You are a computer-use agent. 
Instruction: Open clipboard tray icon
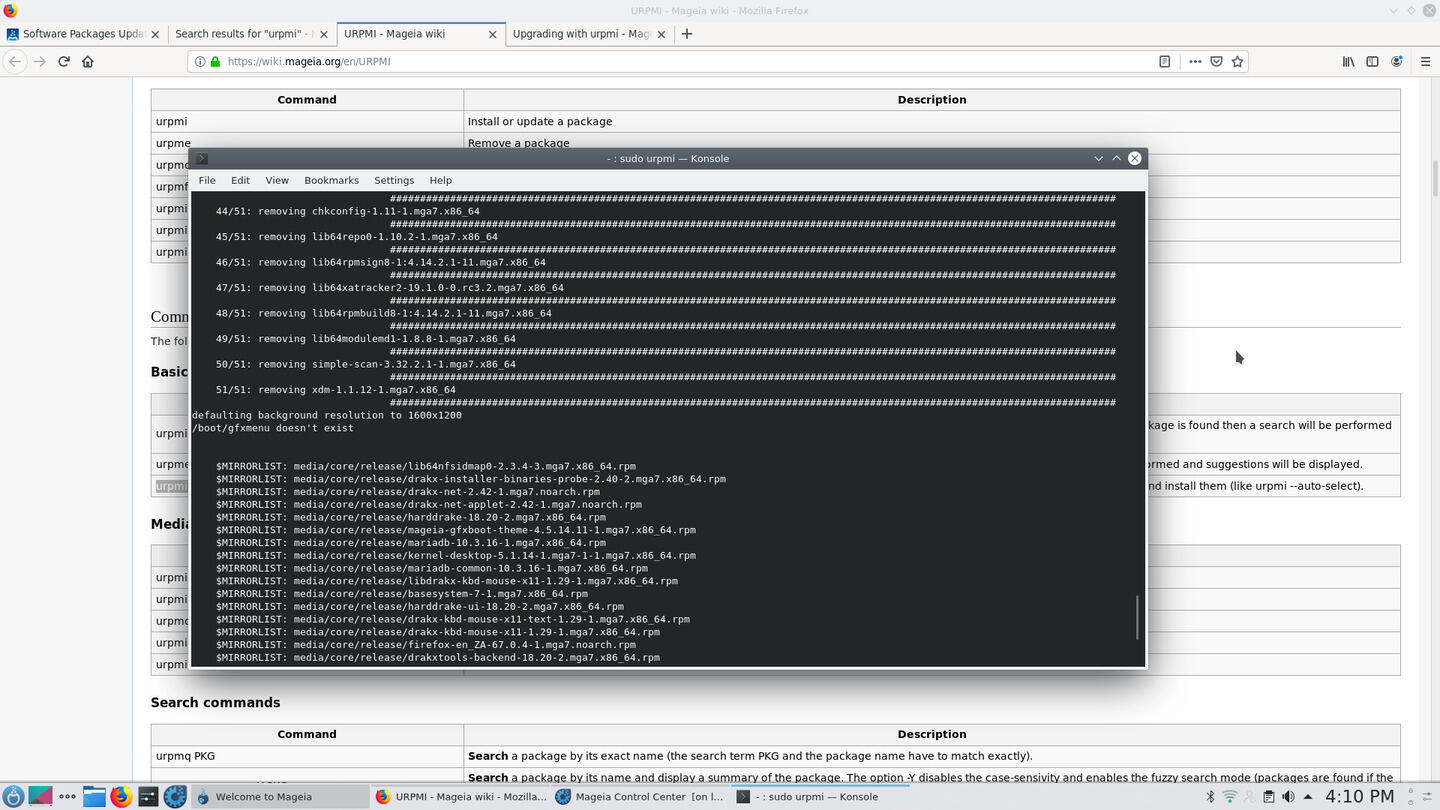point(1268,796)
